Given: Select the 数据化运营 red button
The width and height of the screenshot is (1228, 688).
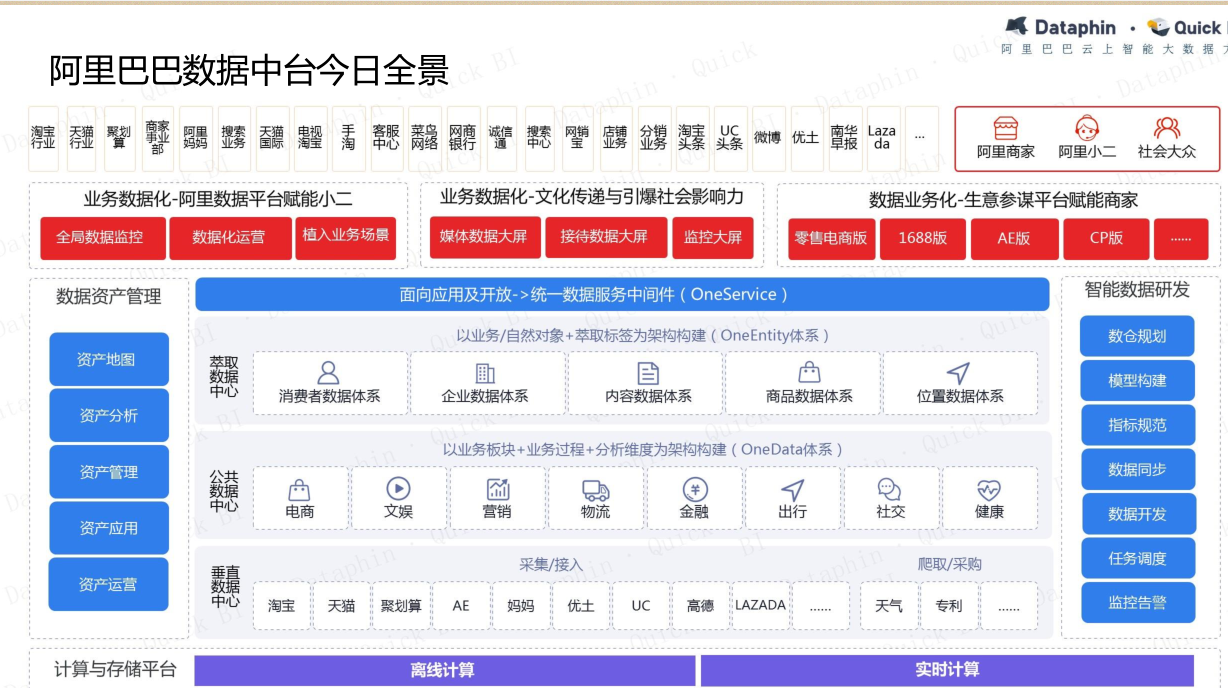Looking at the screenshot, I should pos(230,238).
